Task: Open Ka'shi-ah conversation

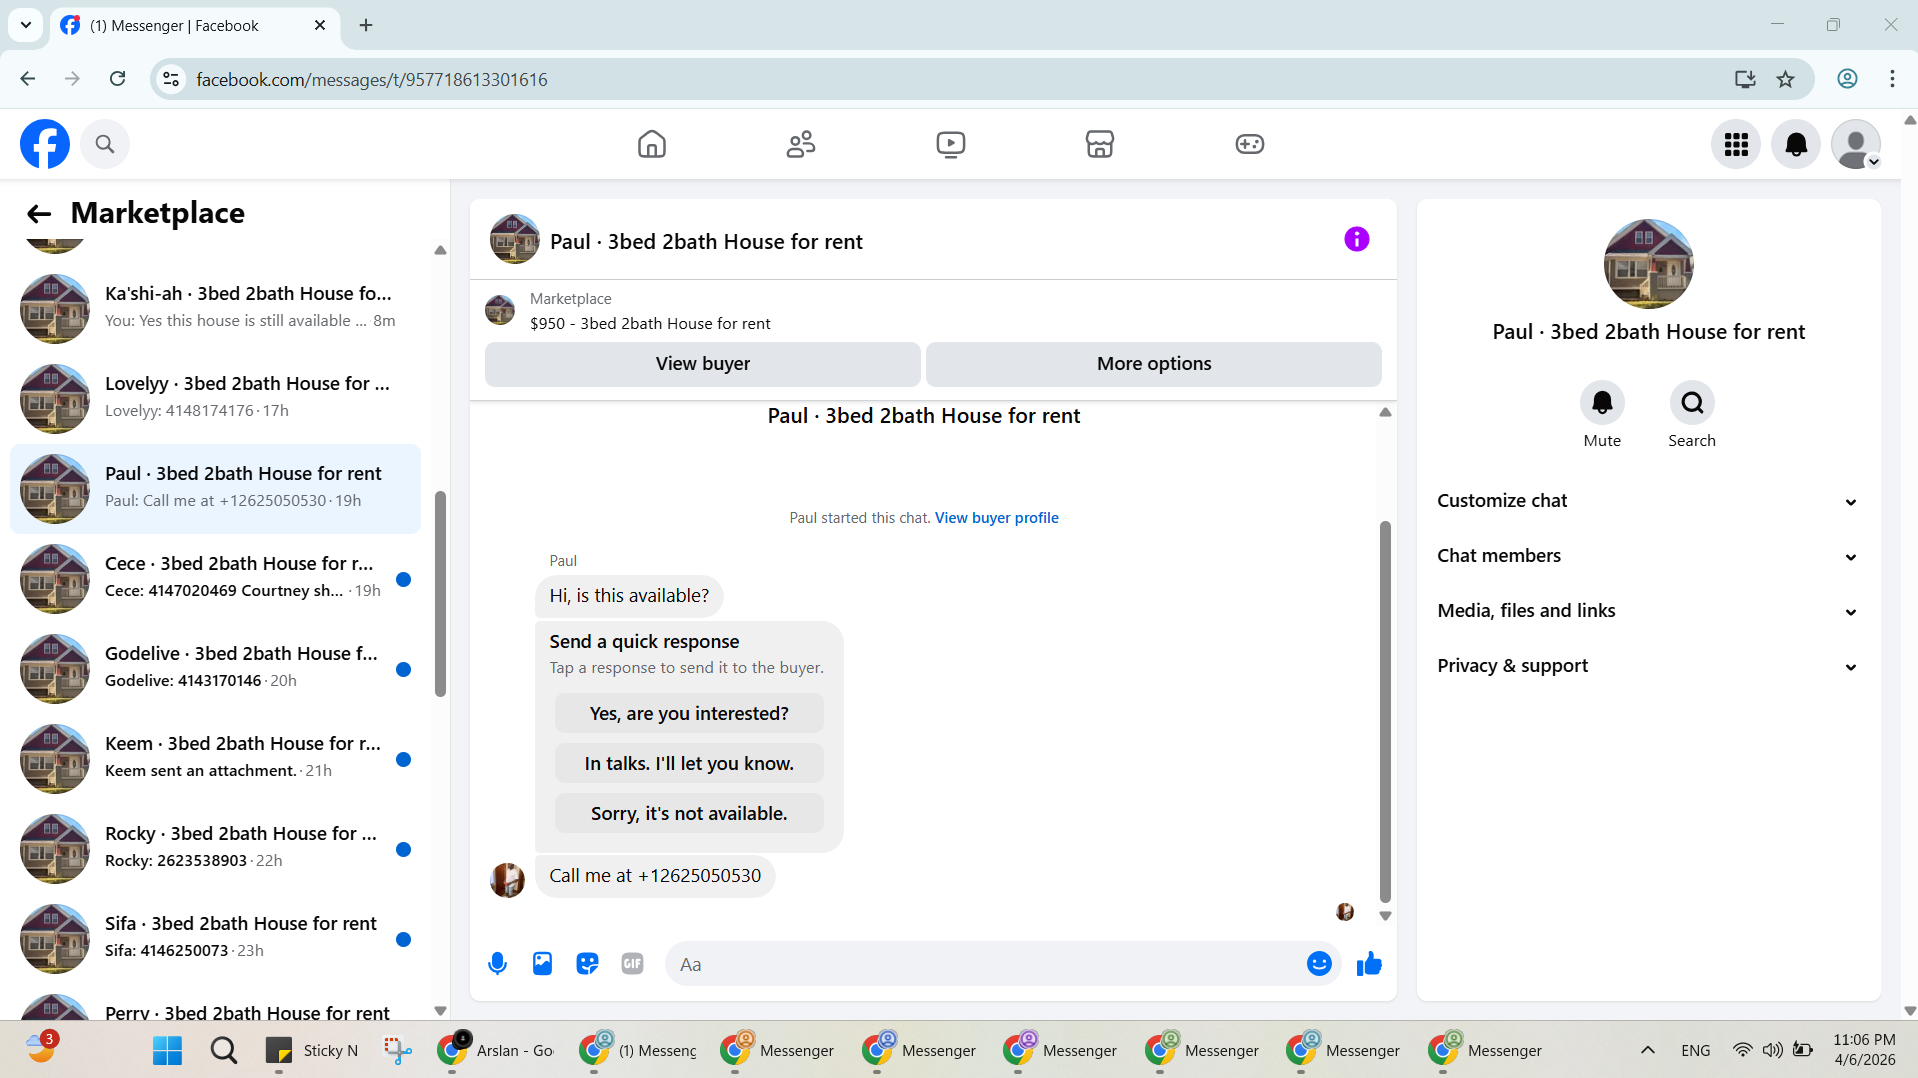Action: 215,308
